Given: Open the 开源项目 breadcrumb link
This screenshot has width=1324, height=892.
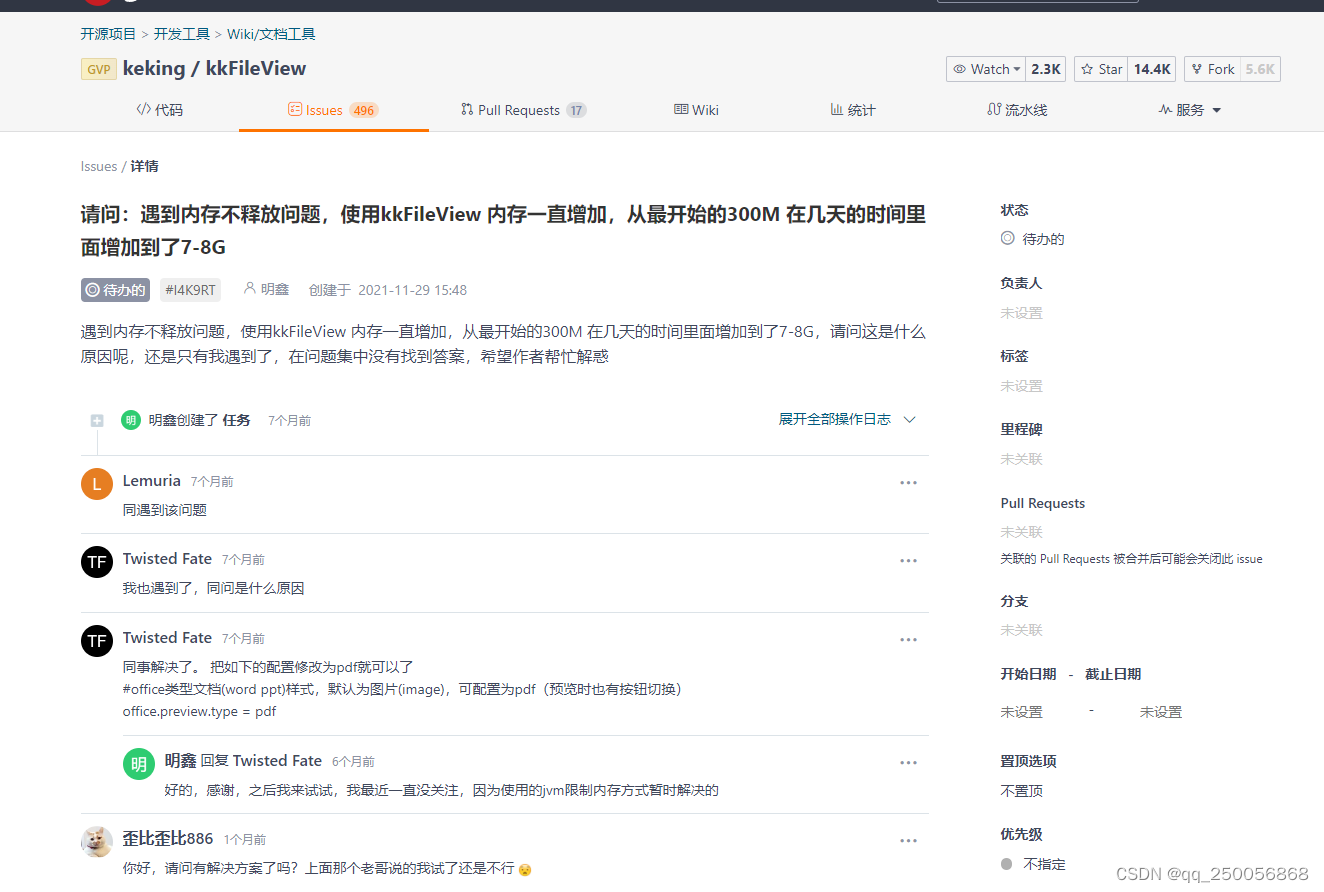Looking at the screenshot, I should point(108,34).
